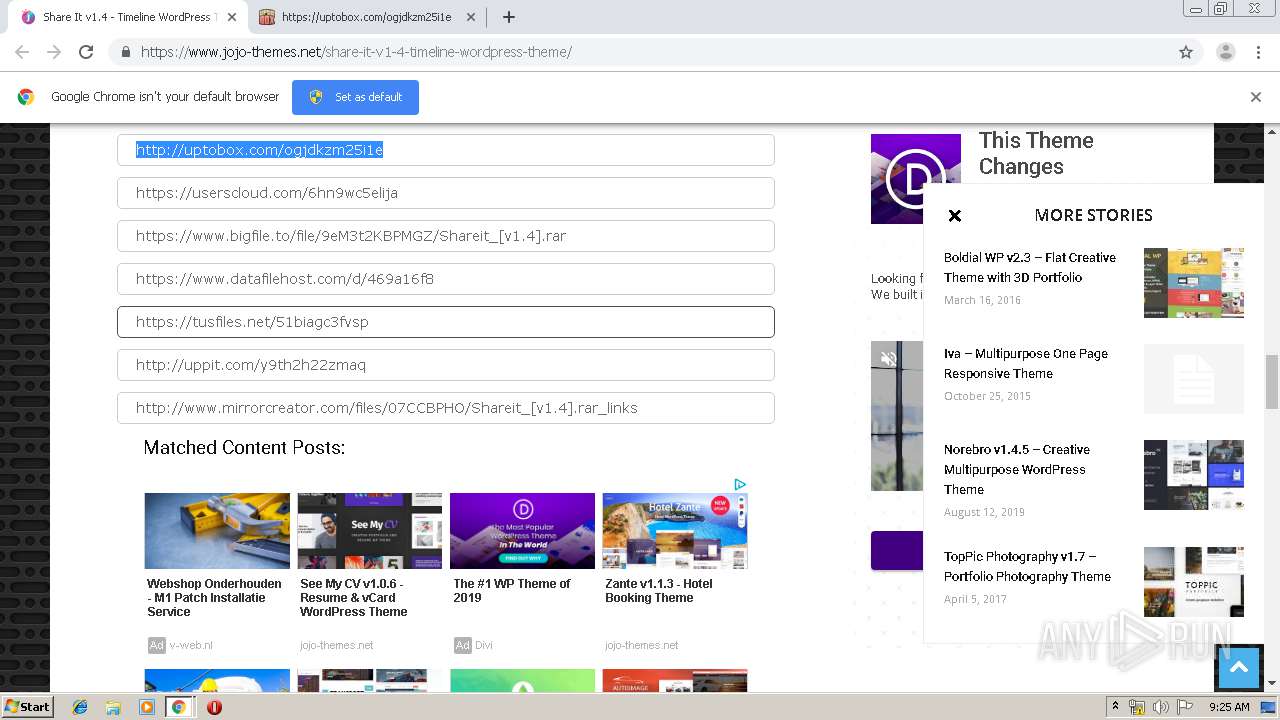Image resolution: width=1280 pixels, height=720 pixels.
Task: Reload the current page
Action: coord(86,52)
